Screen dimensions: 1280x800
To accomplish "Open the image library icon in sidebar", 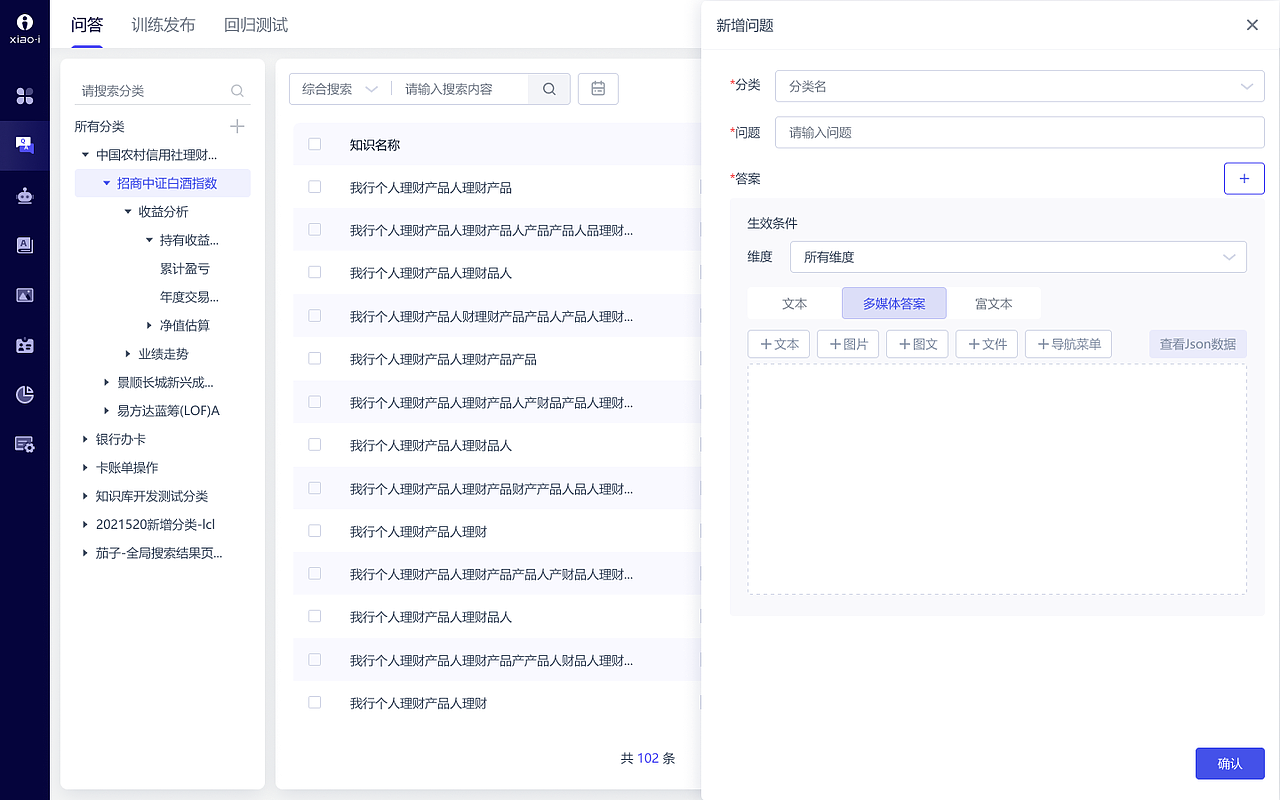I will click(x=24, y=295).
